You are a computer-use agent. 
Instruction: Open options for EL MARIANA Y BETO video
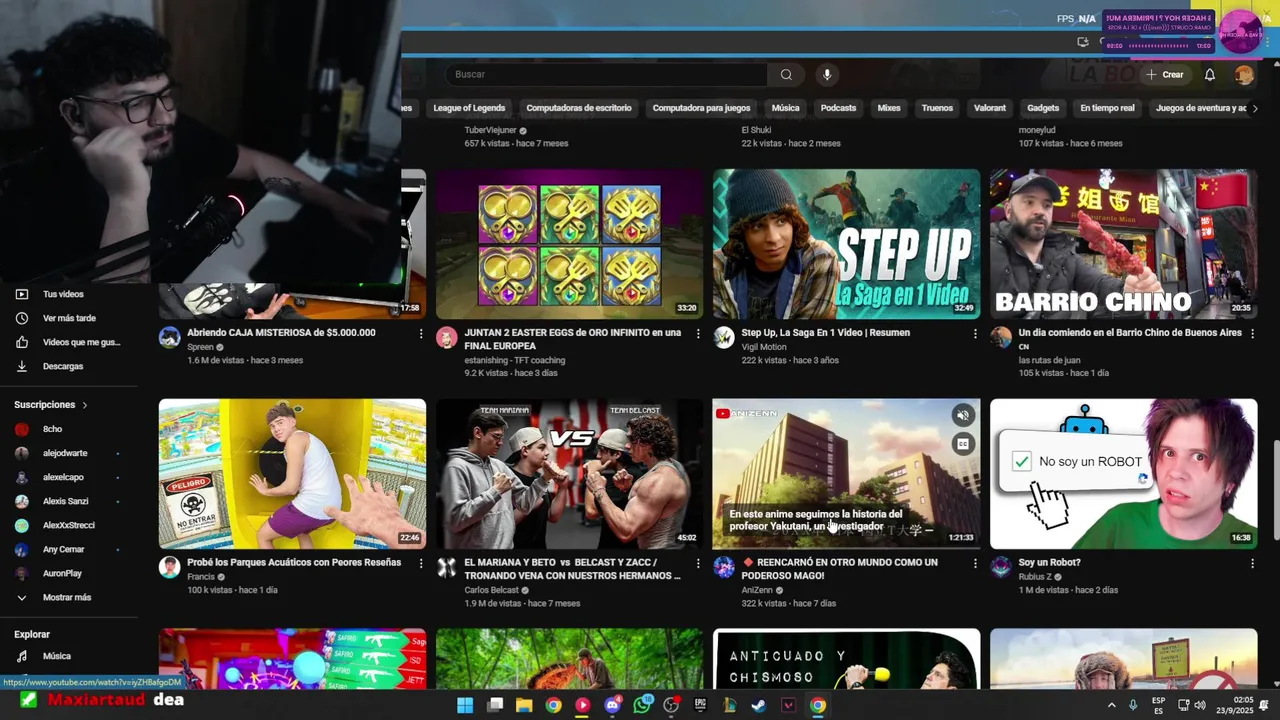(x=698, y=564)
